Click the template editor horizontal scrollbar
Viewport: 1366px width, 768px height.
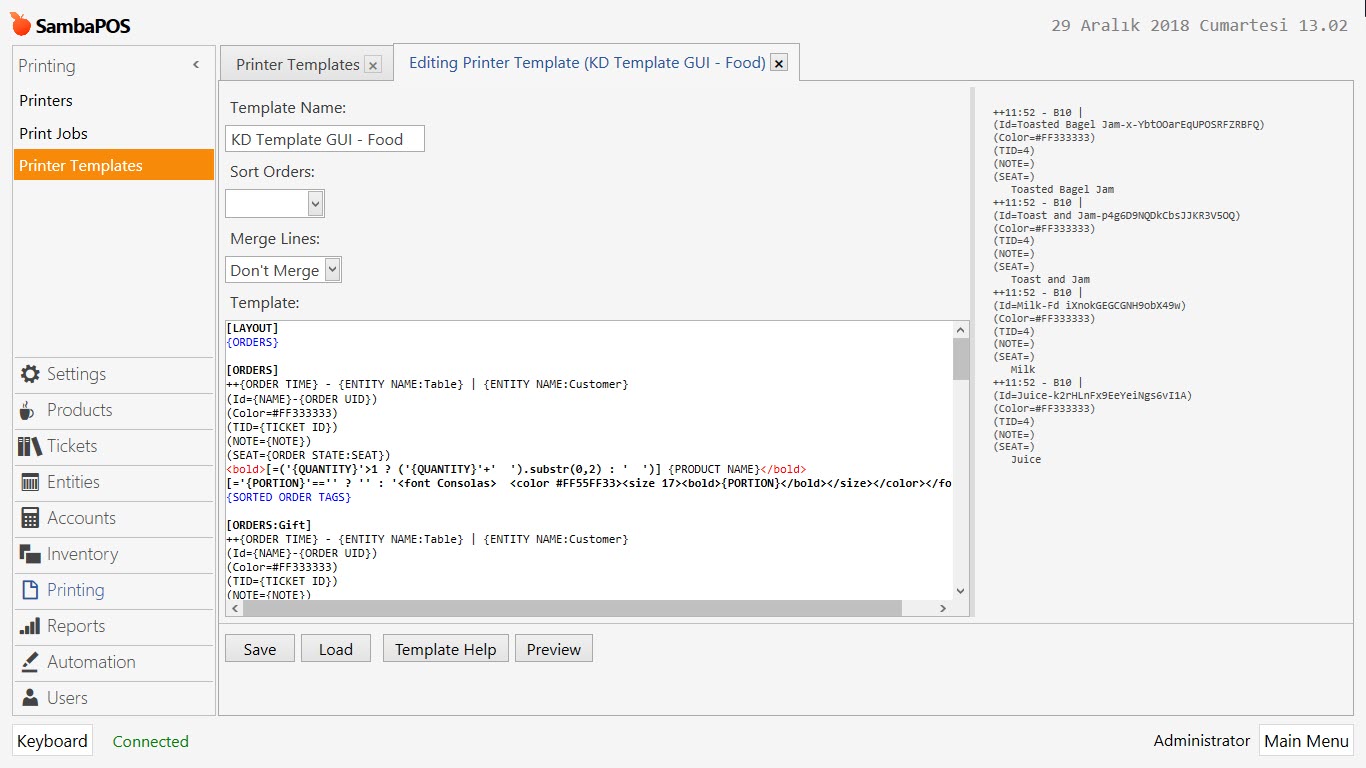point(571,608)
